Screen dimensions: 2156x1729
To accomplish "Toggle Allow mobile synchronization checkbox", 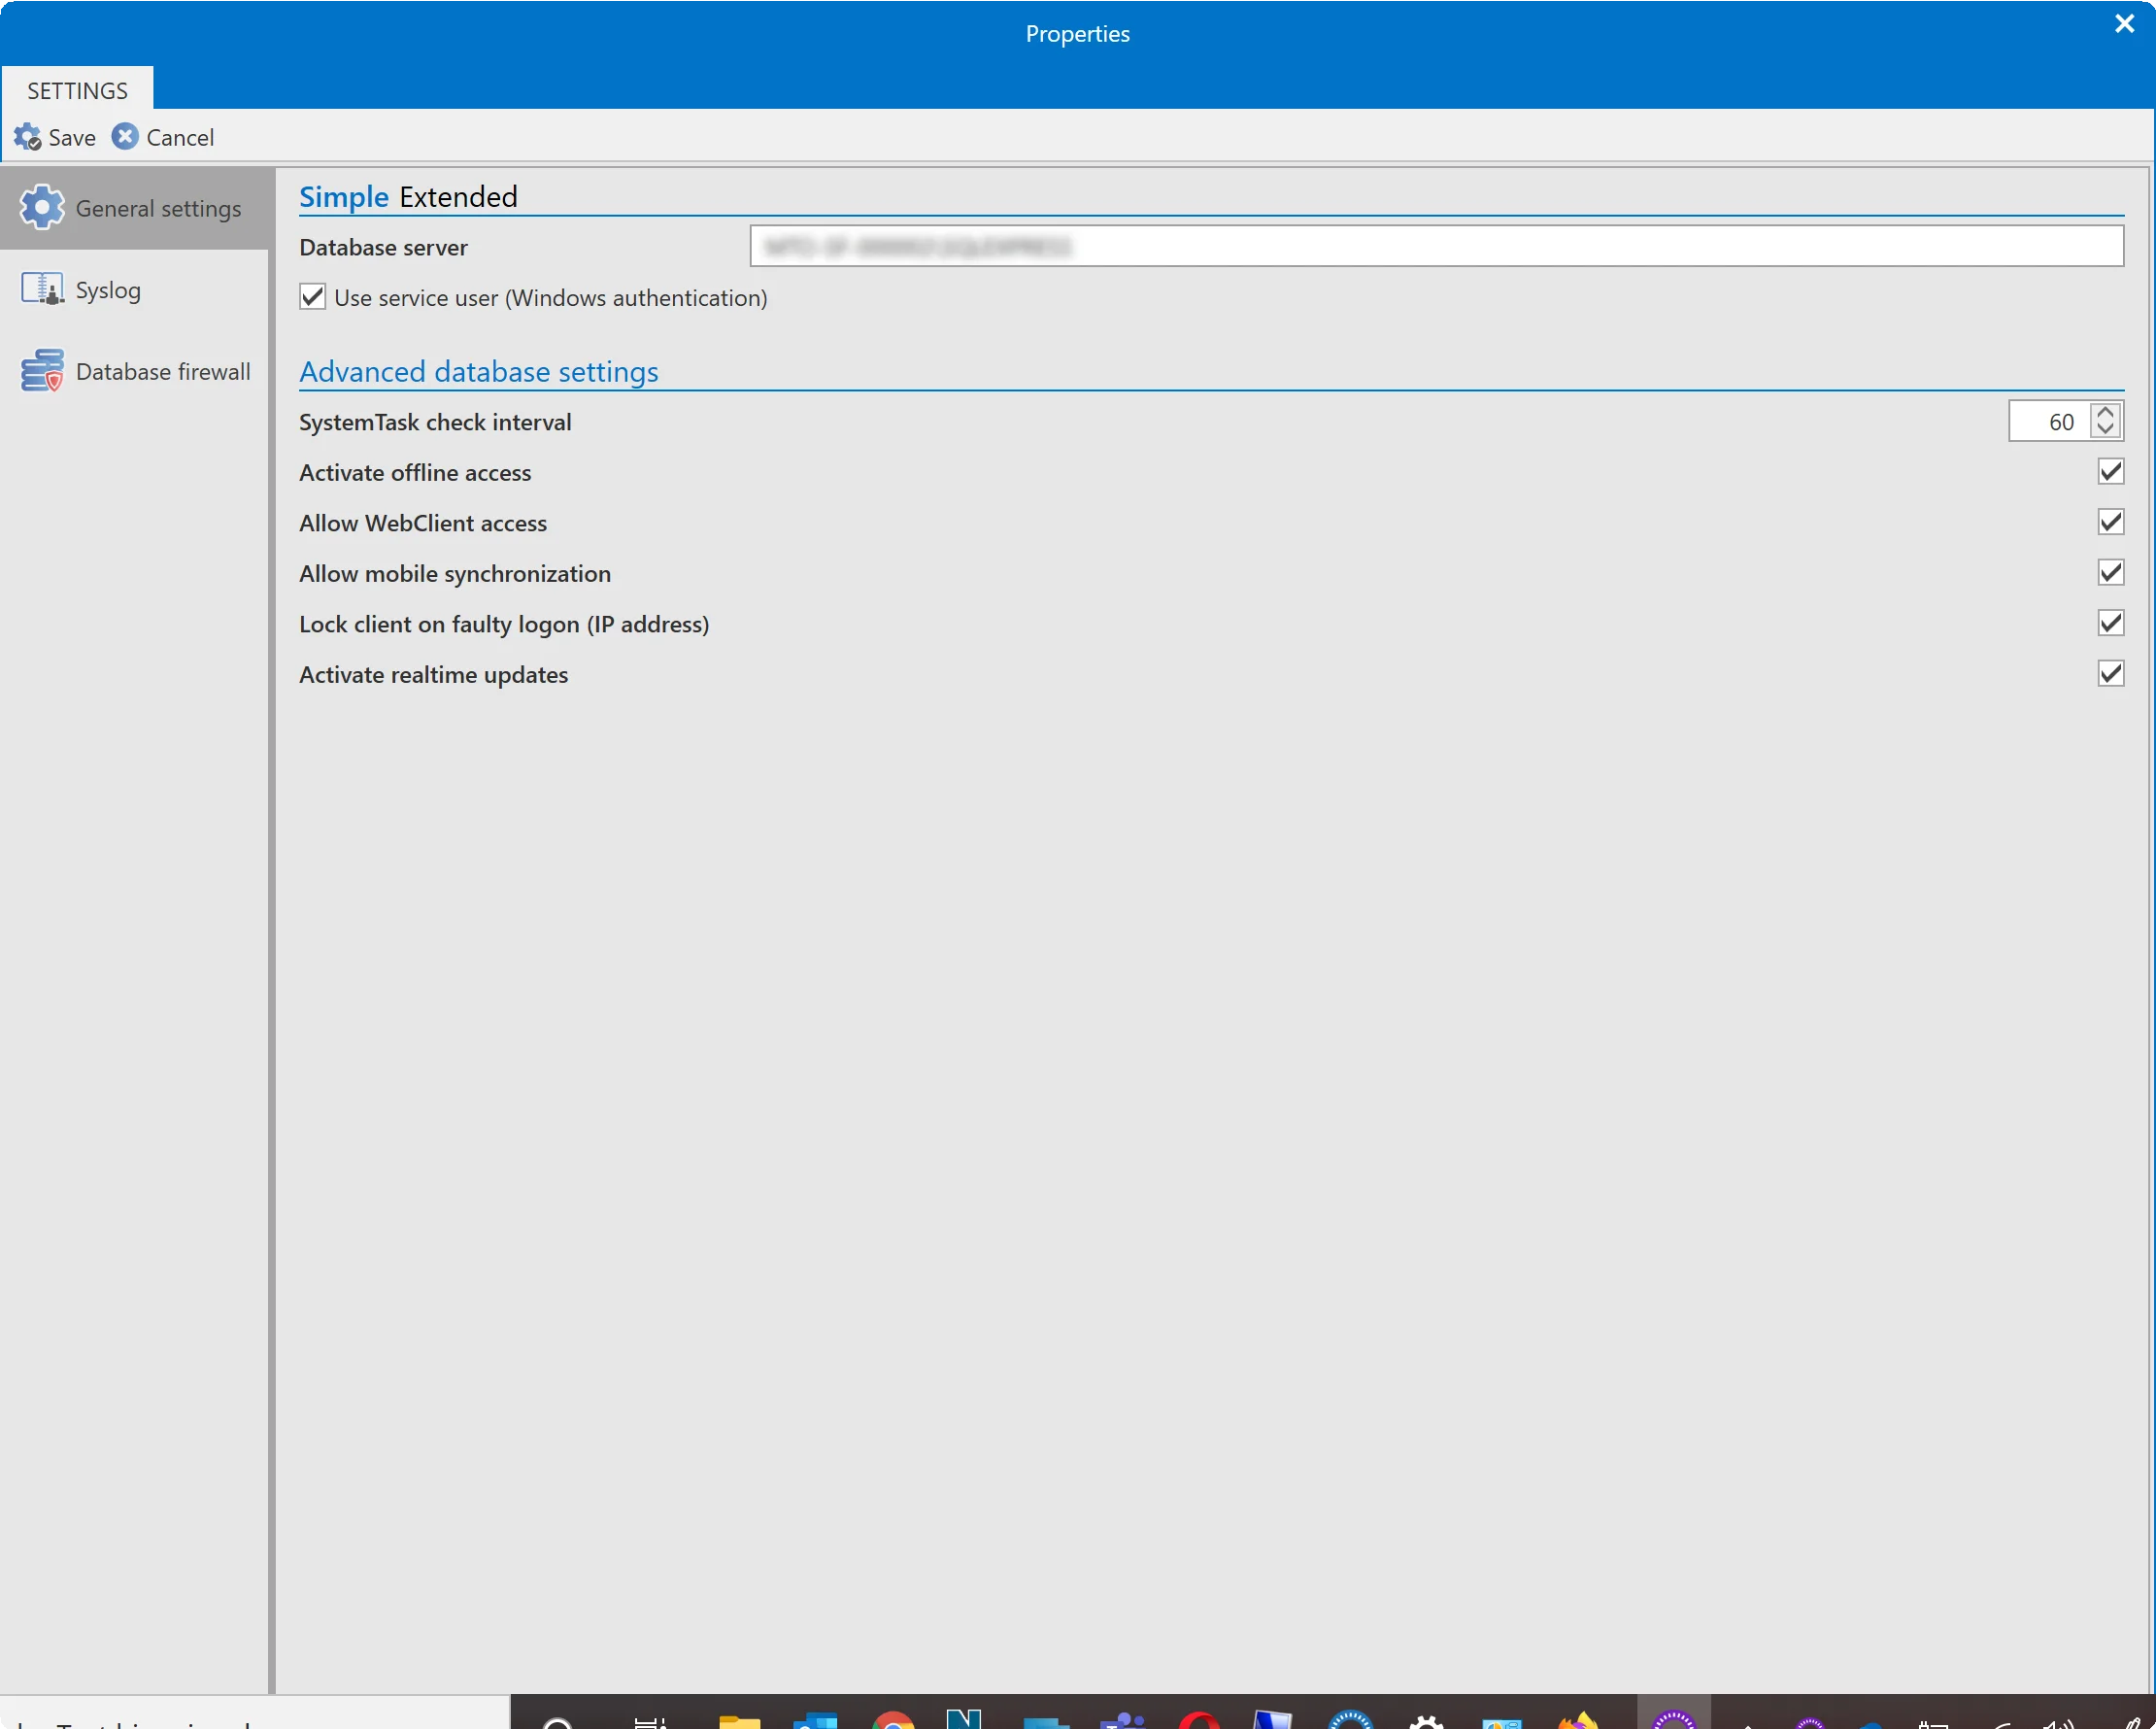I will click(x=2110, y=572).
